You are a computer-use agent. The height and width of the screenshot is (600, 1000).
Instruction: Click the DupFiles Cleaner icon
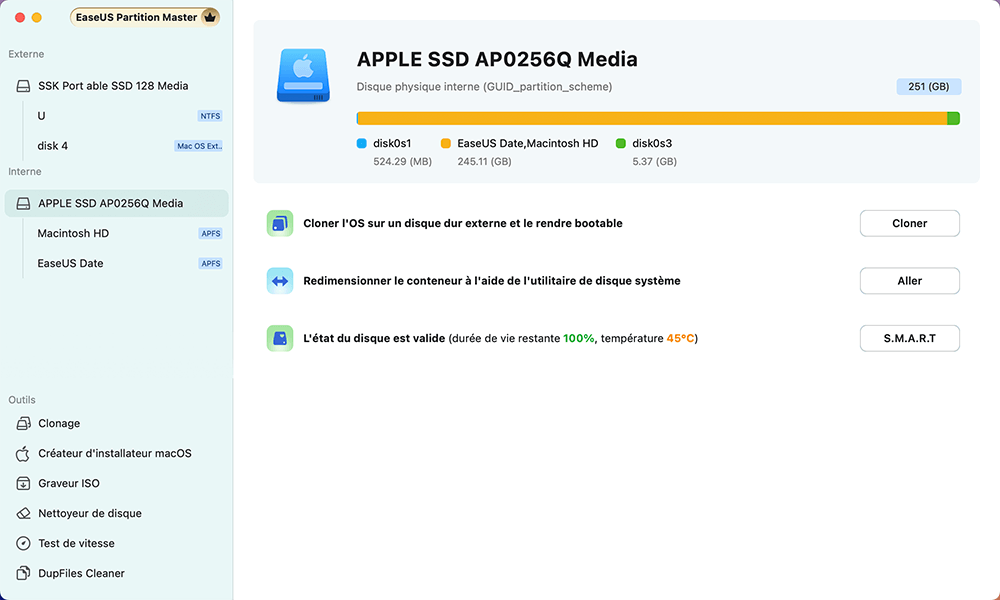click(23, 573)
